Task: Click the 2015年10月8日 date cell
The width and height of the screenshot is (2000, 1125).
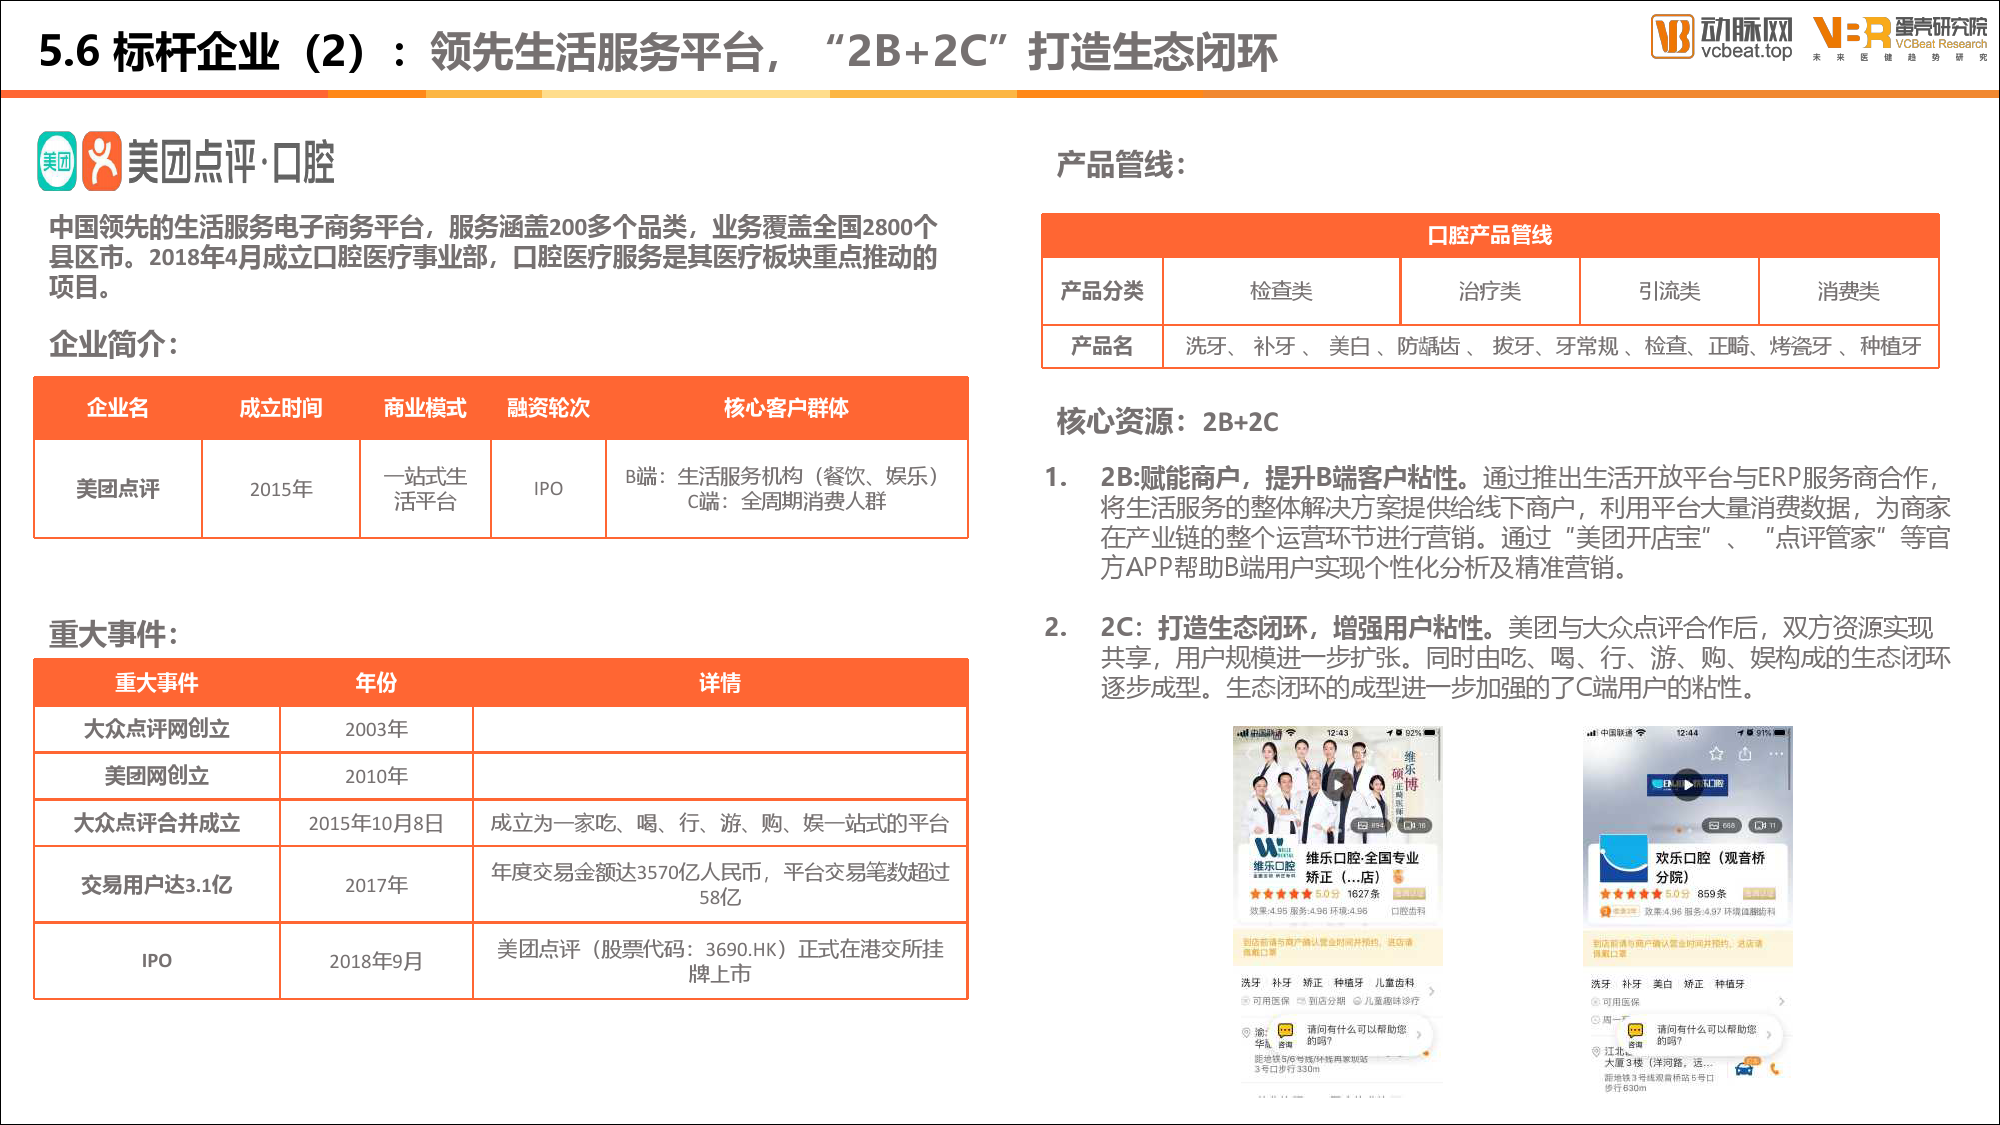Action: point(376,823)
